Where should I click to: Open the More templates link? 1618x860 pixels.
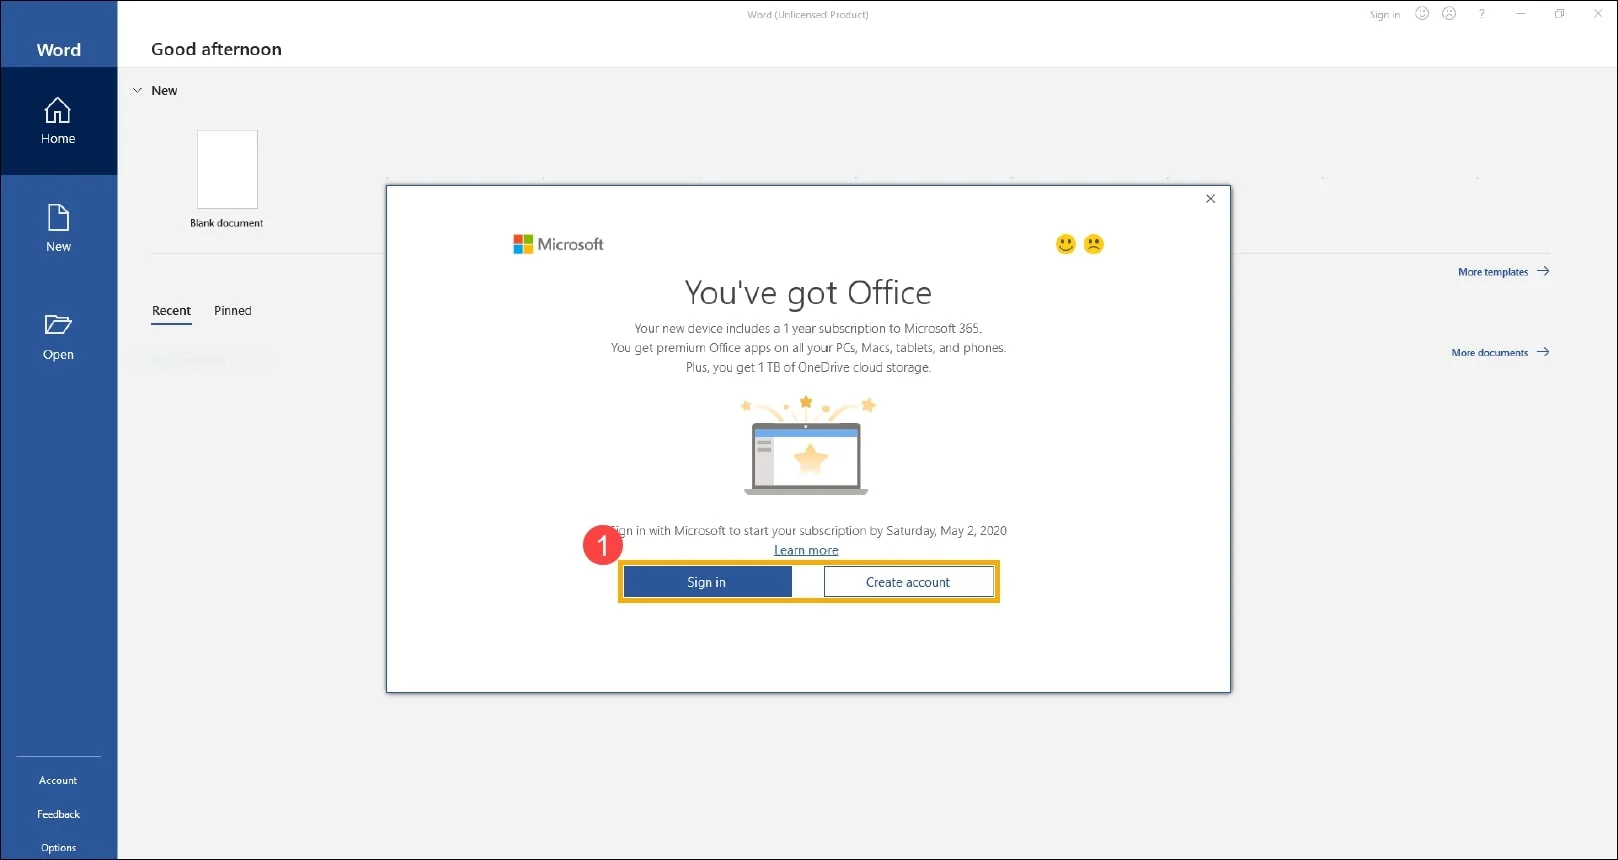pyautogui.click(x=1503, y=272)
